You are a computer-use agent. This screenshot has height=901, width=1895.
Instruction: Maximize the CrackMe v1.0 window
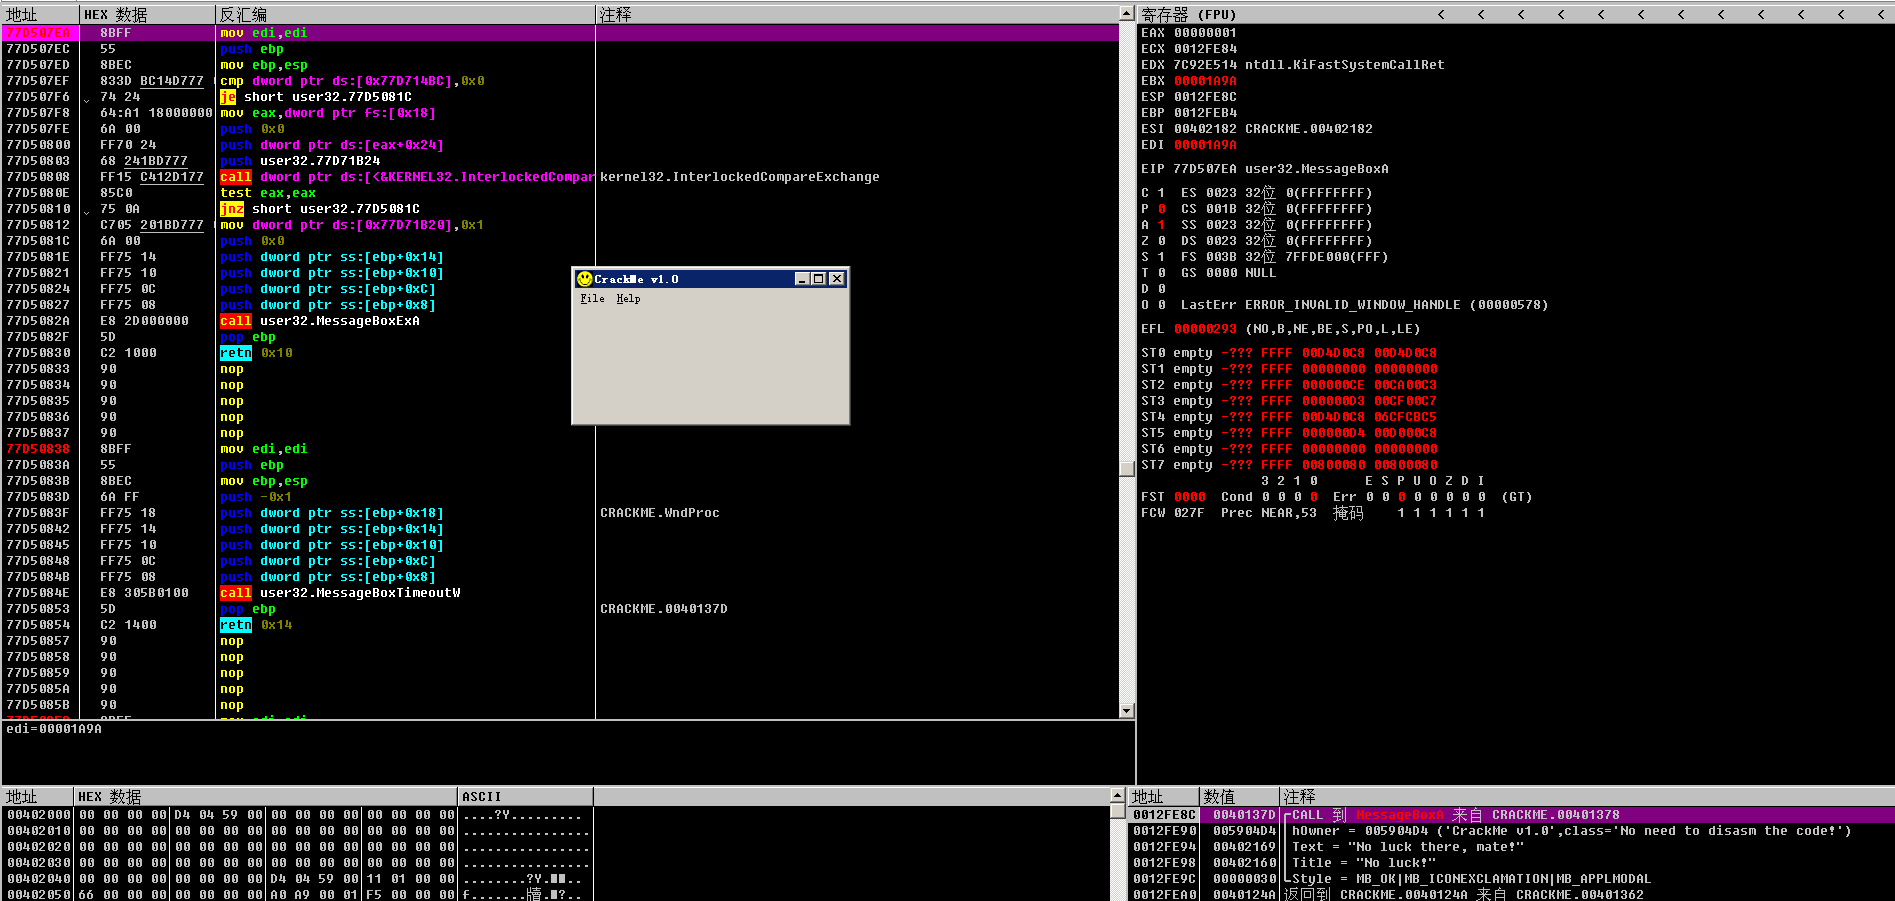(x=818, y=279)
